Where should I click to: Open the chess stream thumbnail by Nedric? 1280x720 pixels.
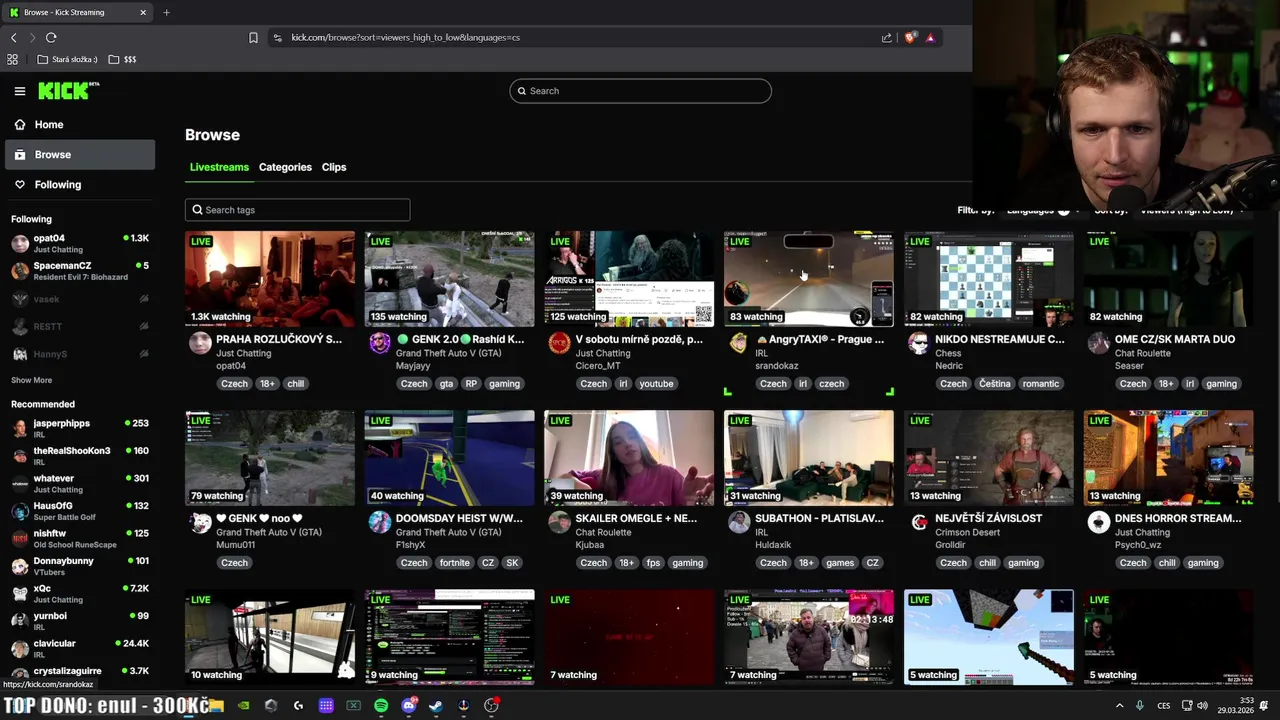[x=988, y=279]
